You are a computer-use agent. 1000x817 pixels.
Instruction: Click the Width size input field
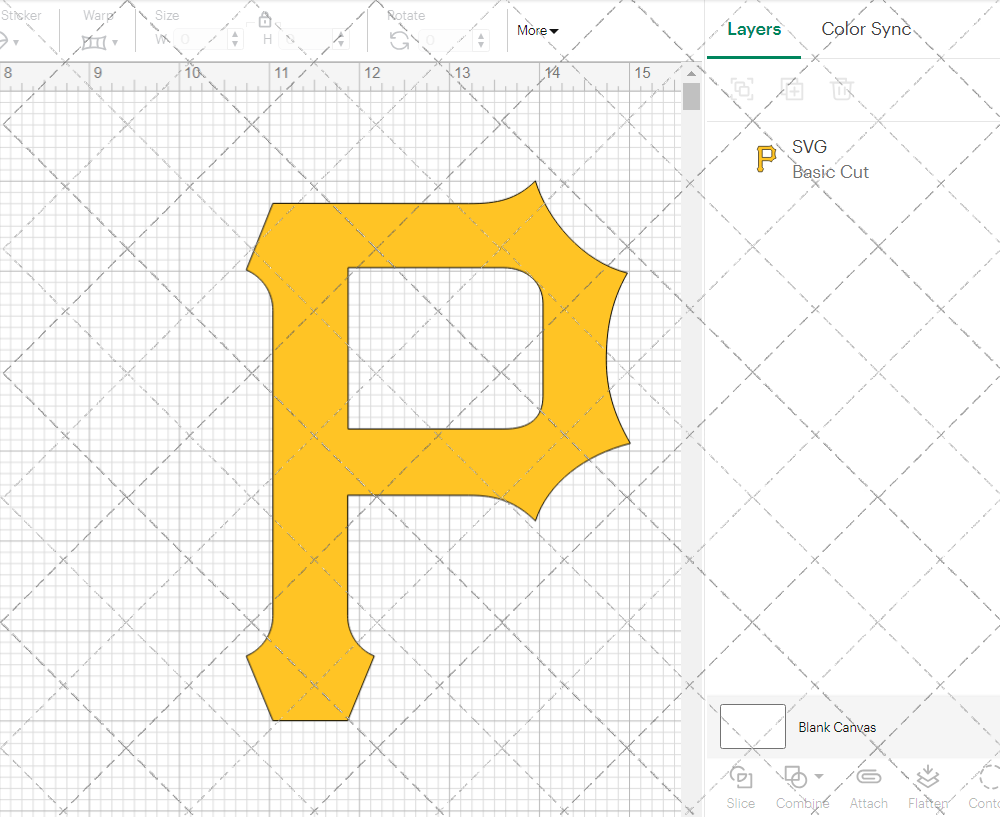[201, 40]
